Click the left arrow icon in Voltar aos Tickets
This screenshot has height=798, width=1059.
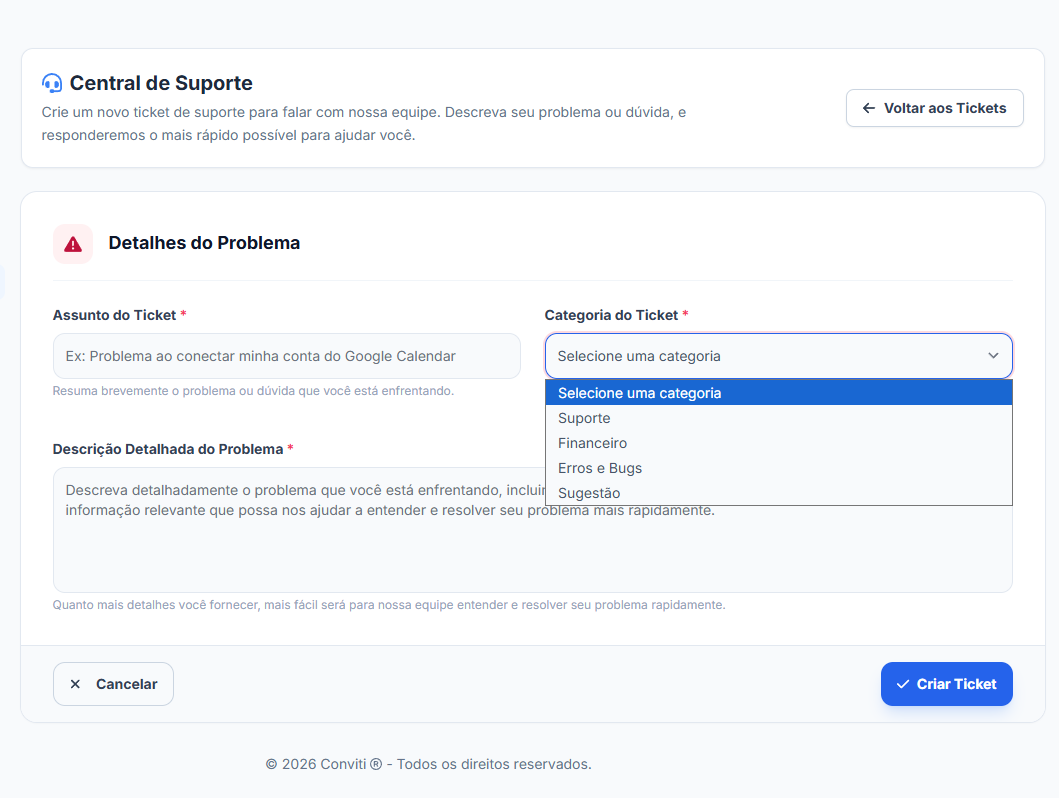[869, 108]
